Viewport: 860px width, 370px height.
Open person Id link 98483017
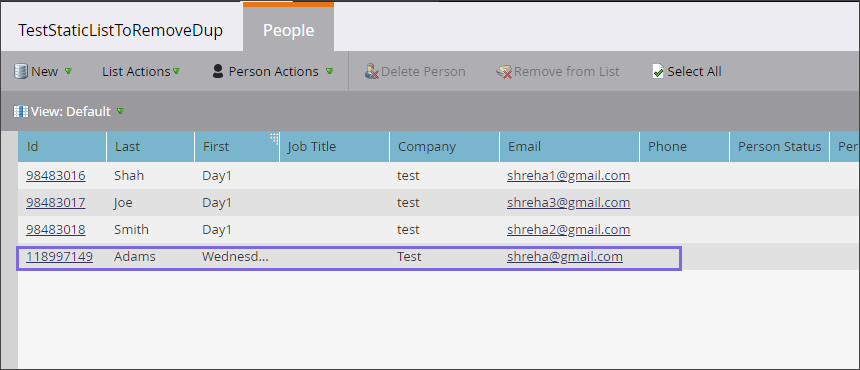point(55,203)
